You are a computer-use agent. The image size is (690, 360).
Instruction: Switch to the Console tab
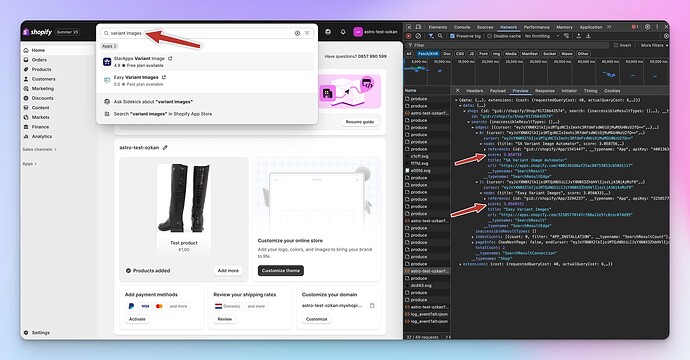[462, 27]
